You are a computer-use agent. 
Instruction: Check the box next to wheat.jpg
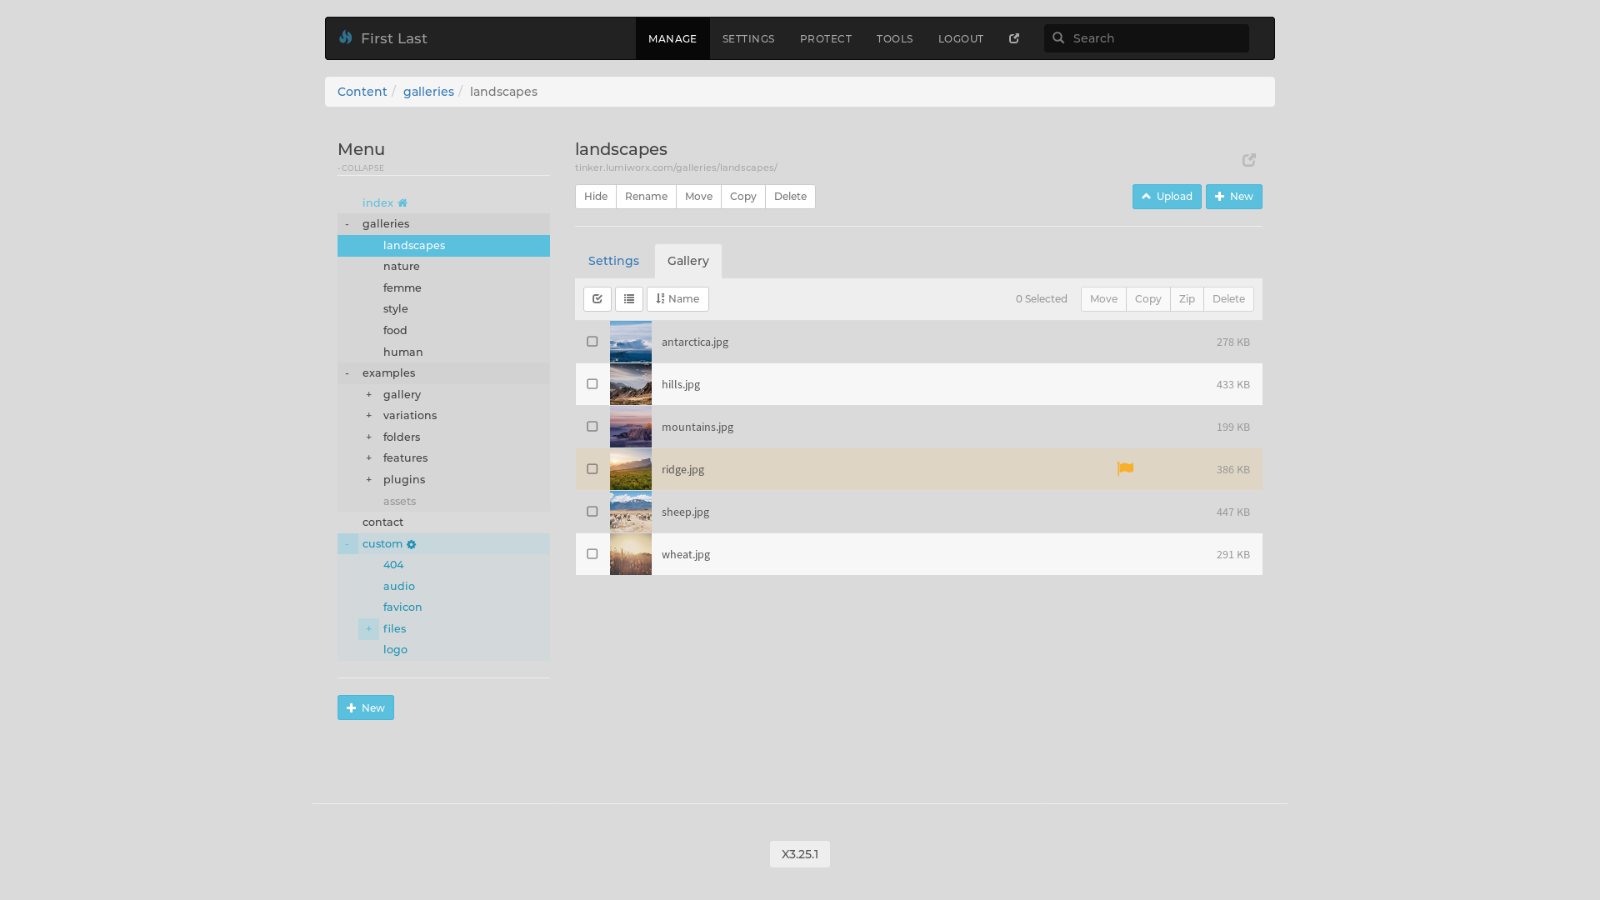tap(592, 554)
